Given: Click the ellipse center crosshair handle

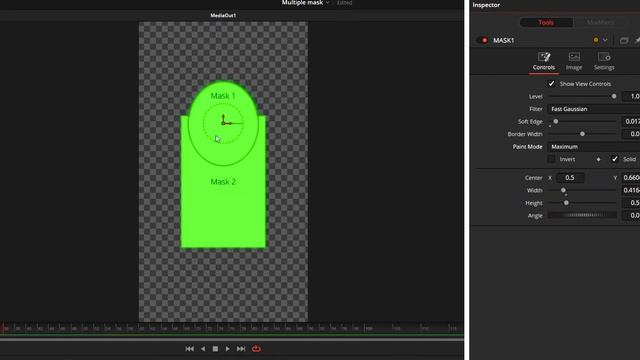Looking at the screenshot, I should [223, 123].
